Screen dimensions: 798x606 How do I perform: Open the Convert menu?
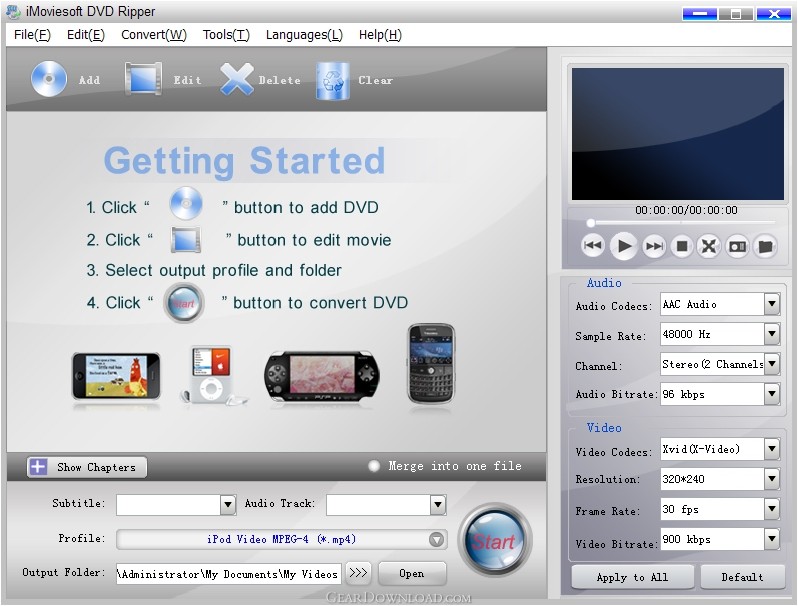[154, 35]
